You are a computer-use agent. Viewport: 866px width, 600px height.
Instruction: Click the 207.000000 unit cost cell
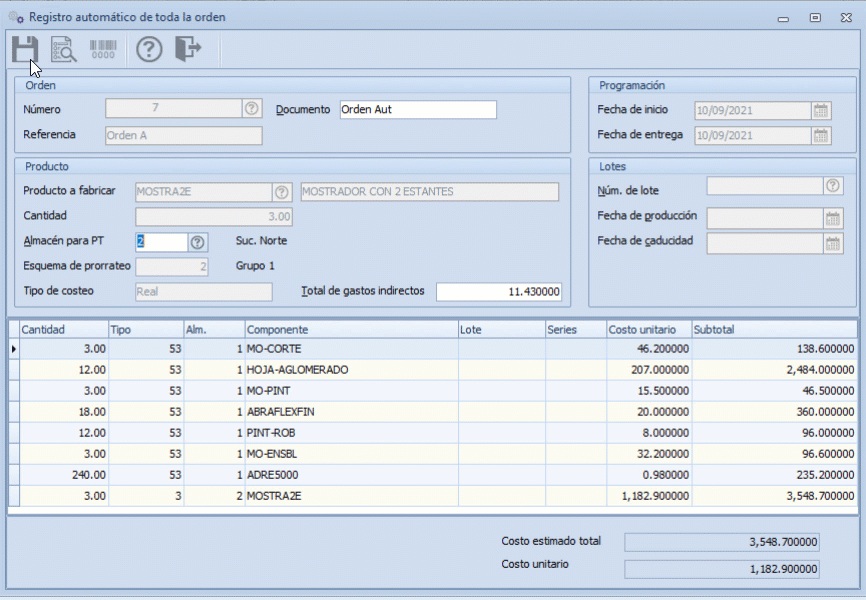(650, 370)
